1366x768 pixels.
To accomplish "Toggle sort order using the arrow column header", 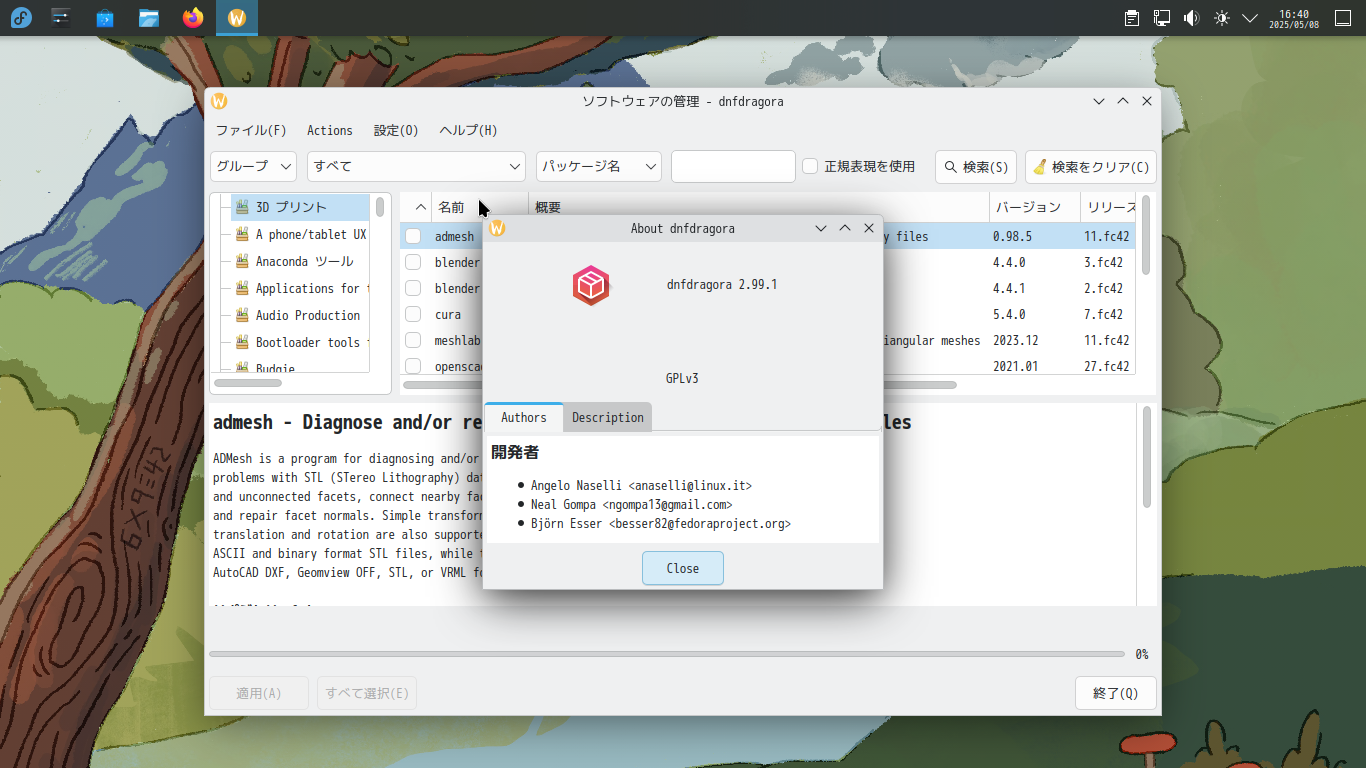I will [x=416, y=207].
